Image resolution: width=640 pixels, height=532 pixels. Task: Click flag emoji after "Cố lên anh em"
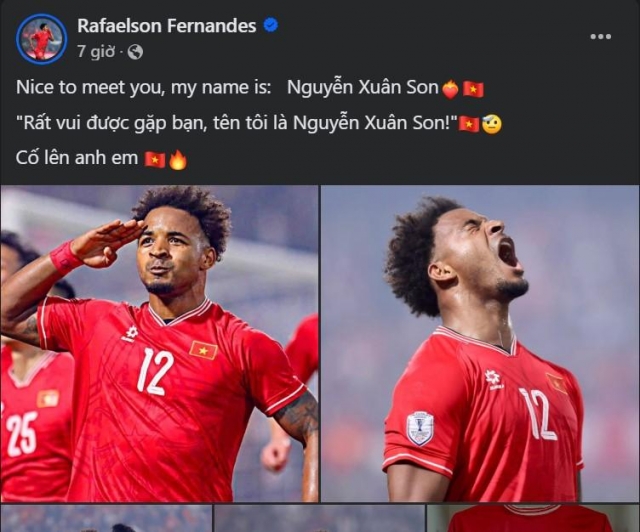pos(155,159)
